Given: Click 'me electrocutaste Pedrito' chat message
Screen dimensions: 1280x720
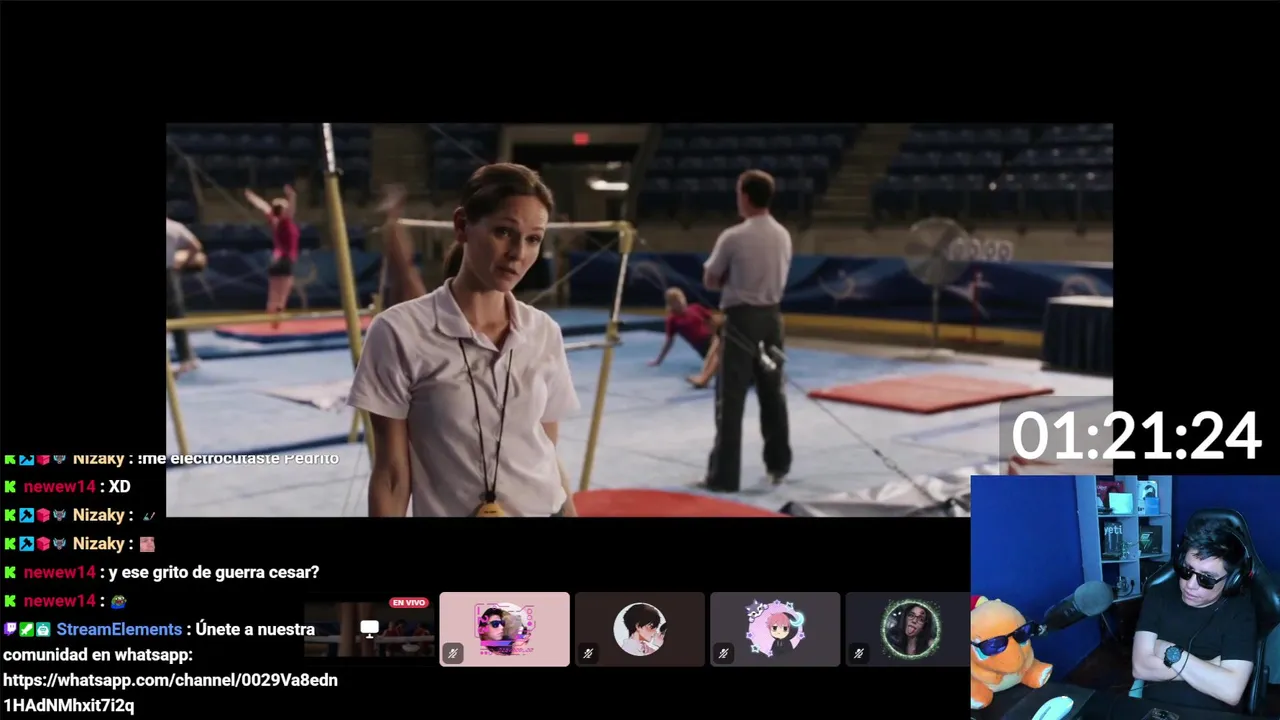Looking at the screenshot, I should (x=238, y=458).
